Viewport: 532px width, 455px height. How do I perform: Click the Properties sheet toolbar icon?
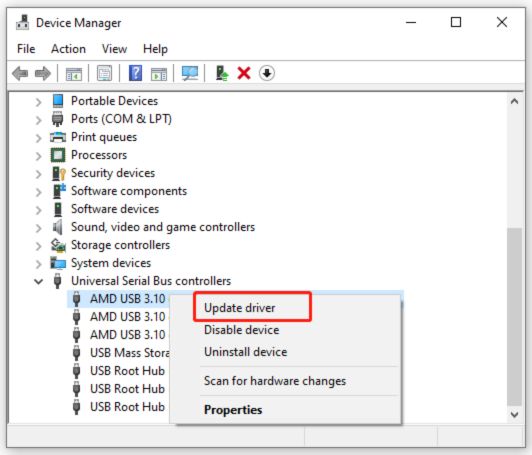coord(104,73)
